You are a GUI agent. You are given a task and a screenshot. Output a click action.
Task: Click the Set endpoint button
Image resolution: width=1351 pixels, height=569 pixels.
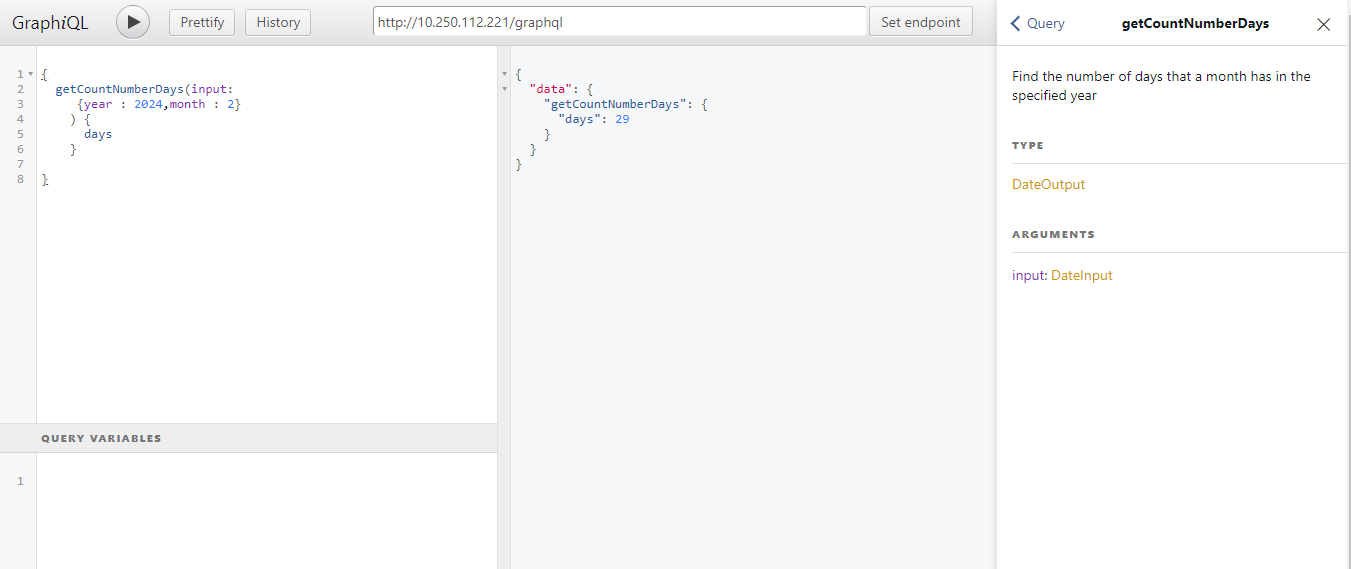[921, 22]
